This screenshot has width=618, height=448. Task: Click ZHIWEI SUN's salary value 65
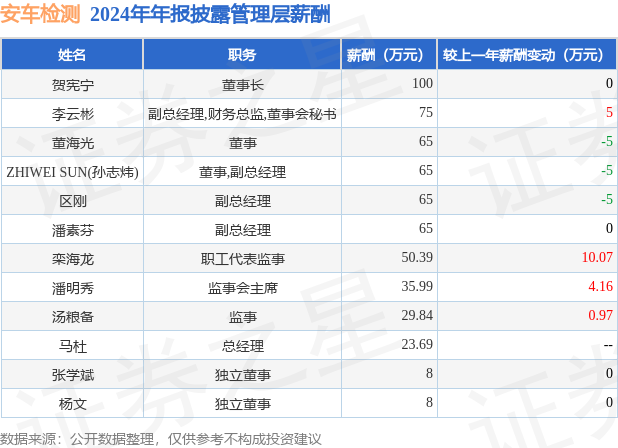[426, 171]
